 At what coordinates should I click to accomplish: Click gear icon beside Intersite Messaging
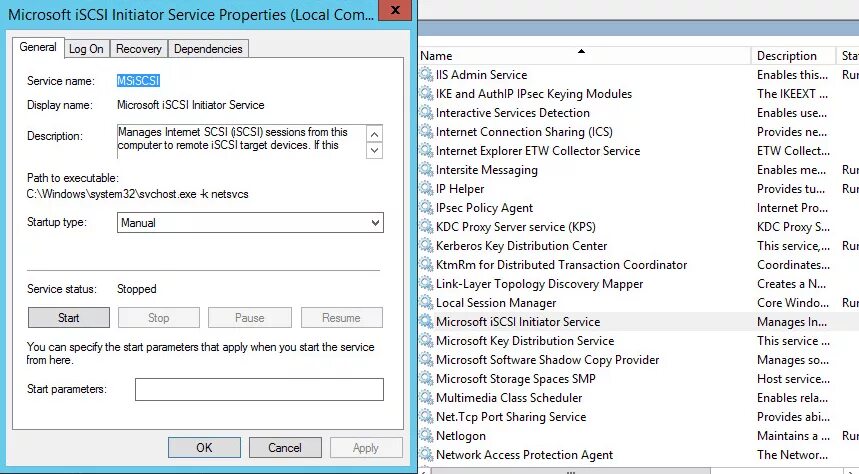pos(426,169)
